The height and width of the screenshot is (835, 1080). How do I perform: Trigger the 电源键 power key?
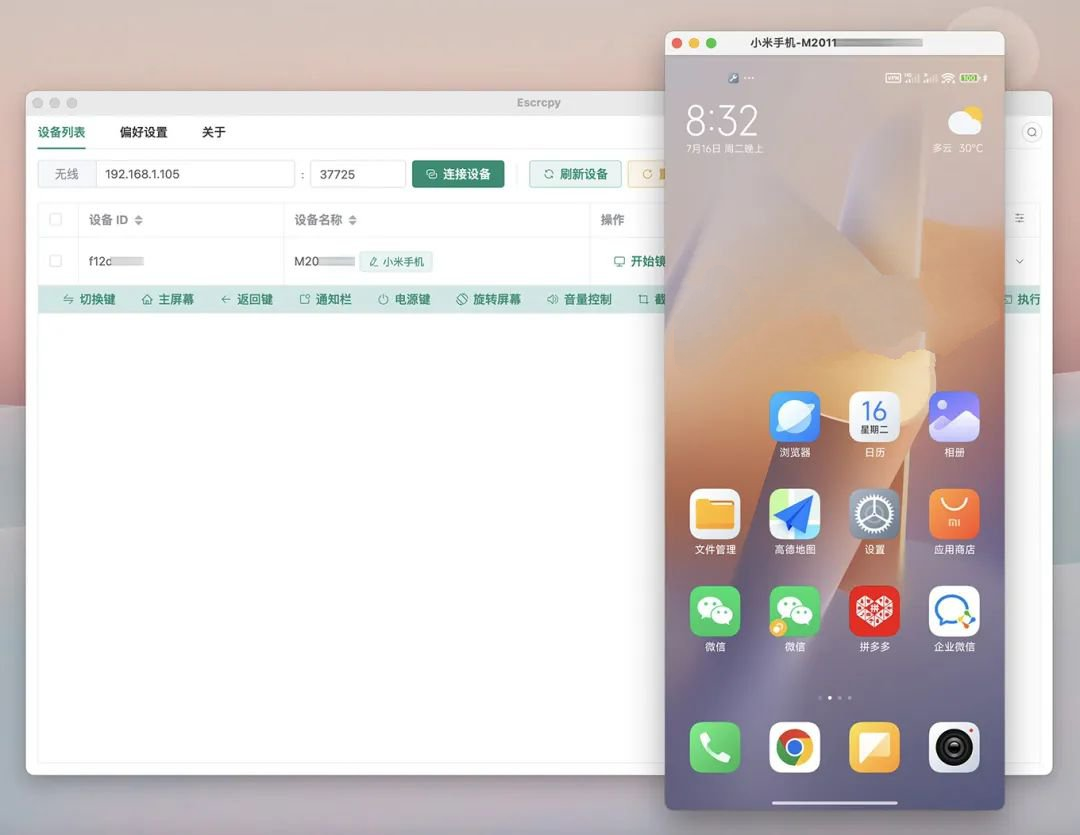404,299
